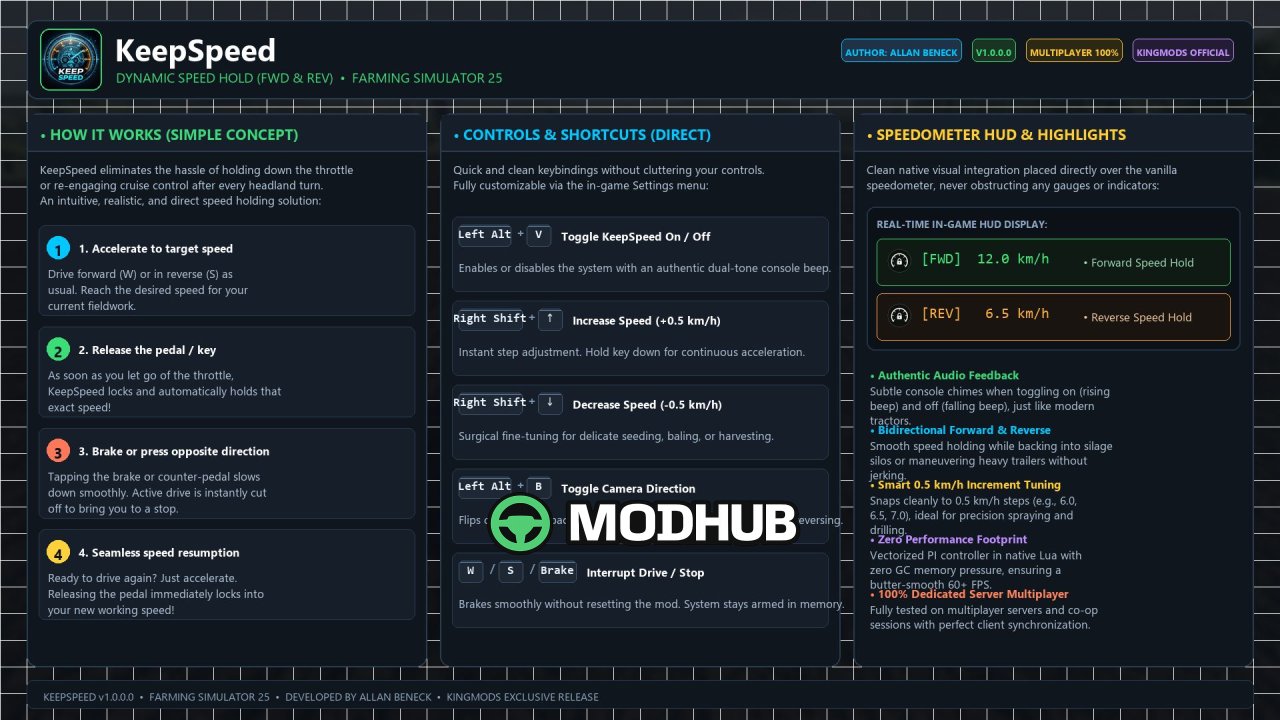This screenshot has height=720, width=1280.
Task: Click the [FWD] 12.0 km/h readout
Action: tap(985, 260)
